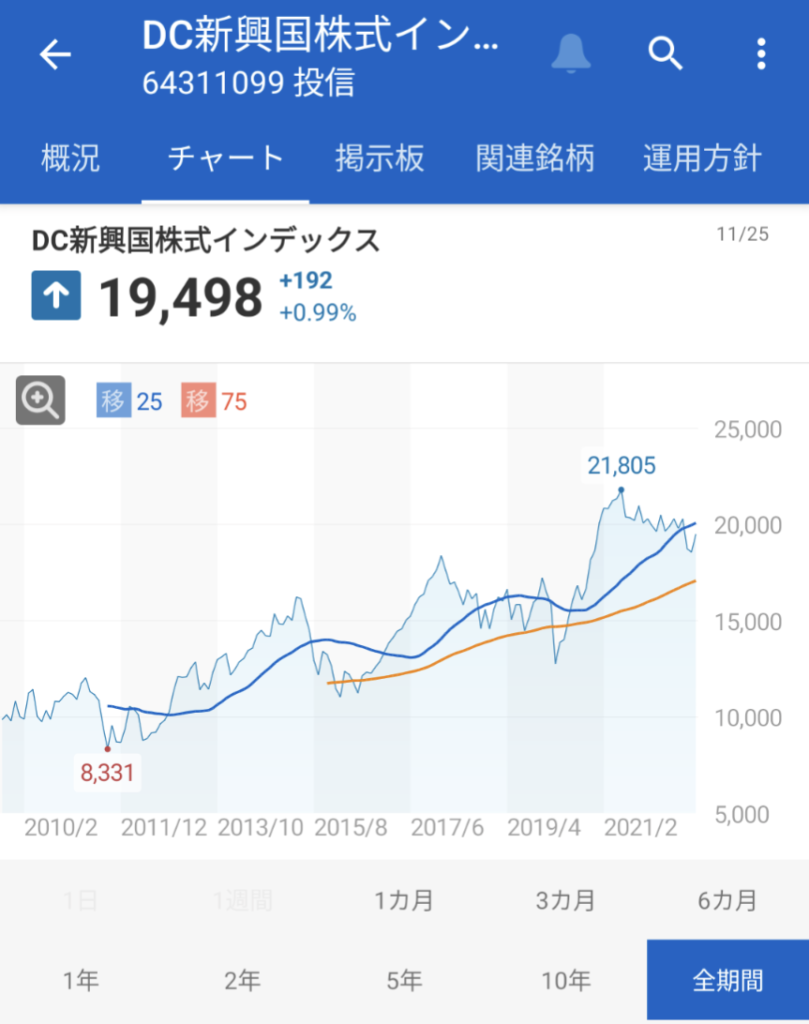Image resolution: width=809 pixels, height=1024 pixels.
Task: Zoom the chart with magnifier-plus icon
Action: point(41,400)
